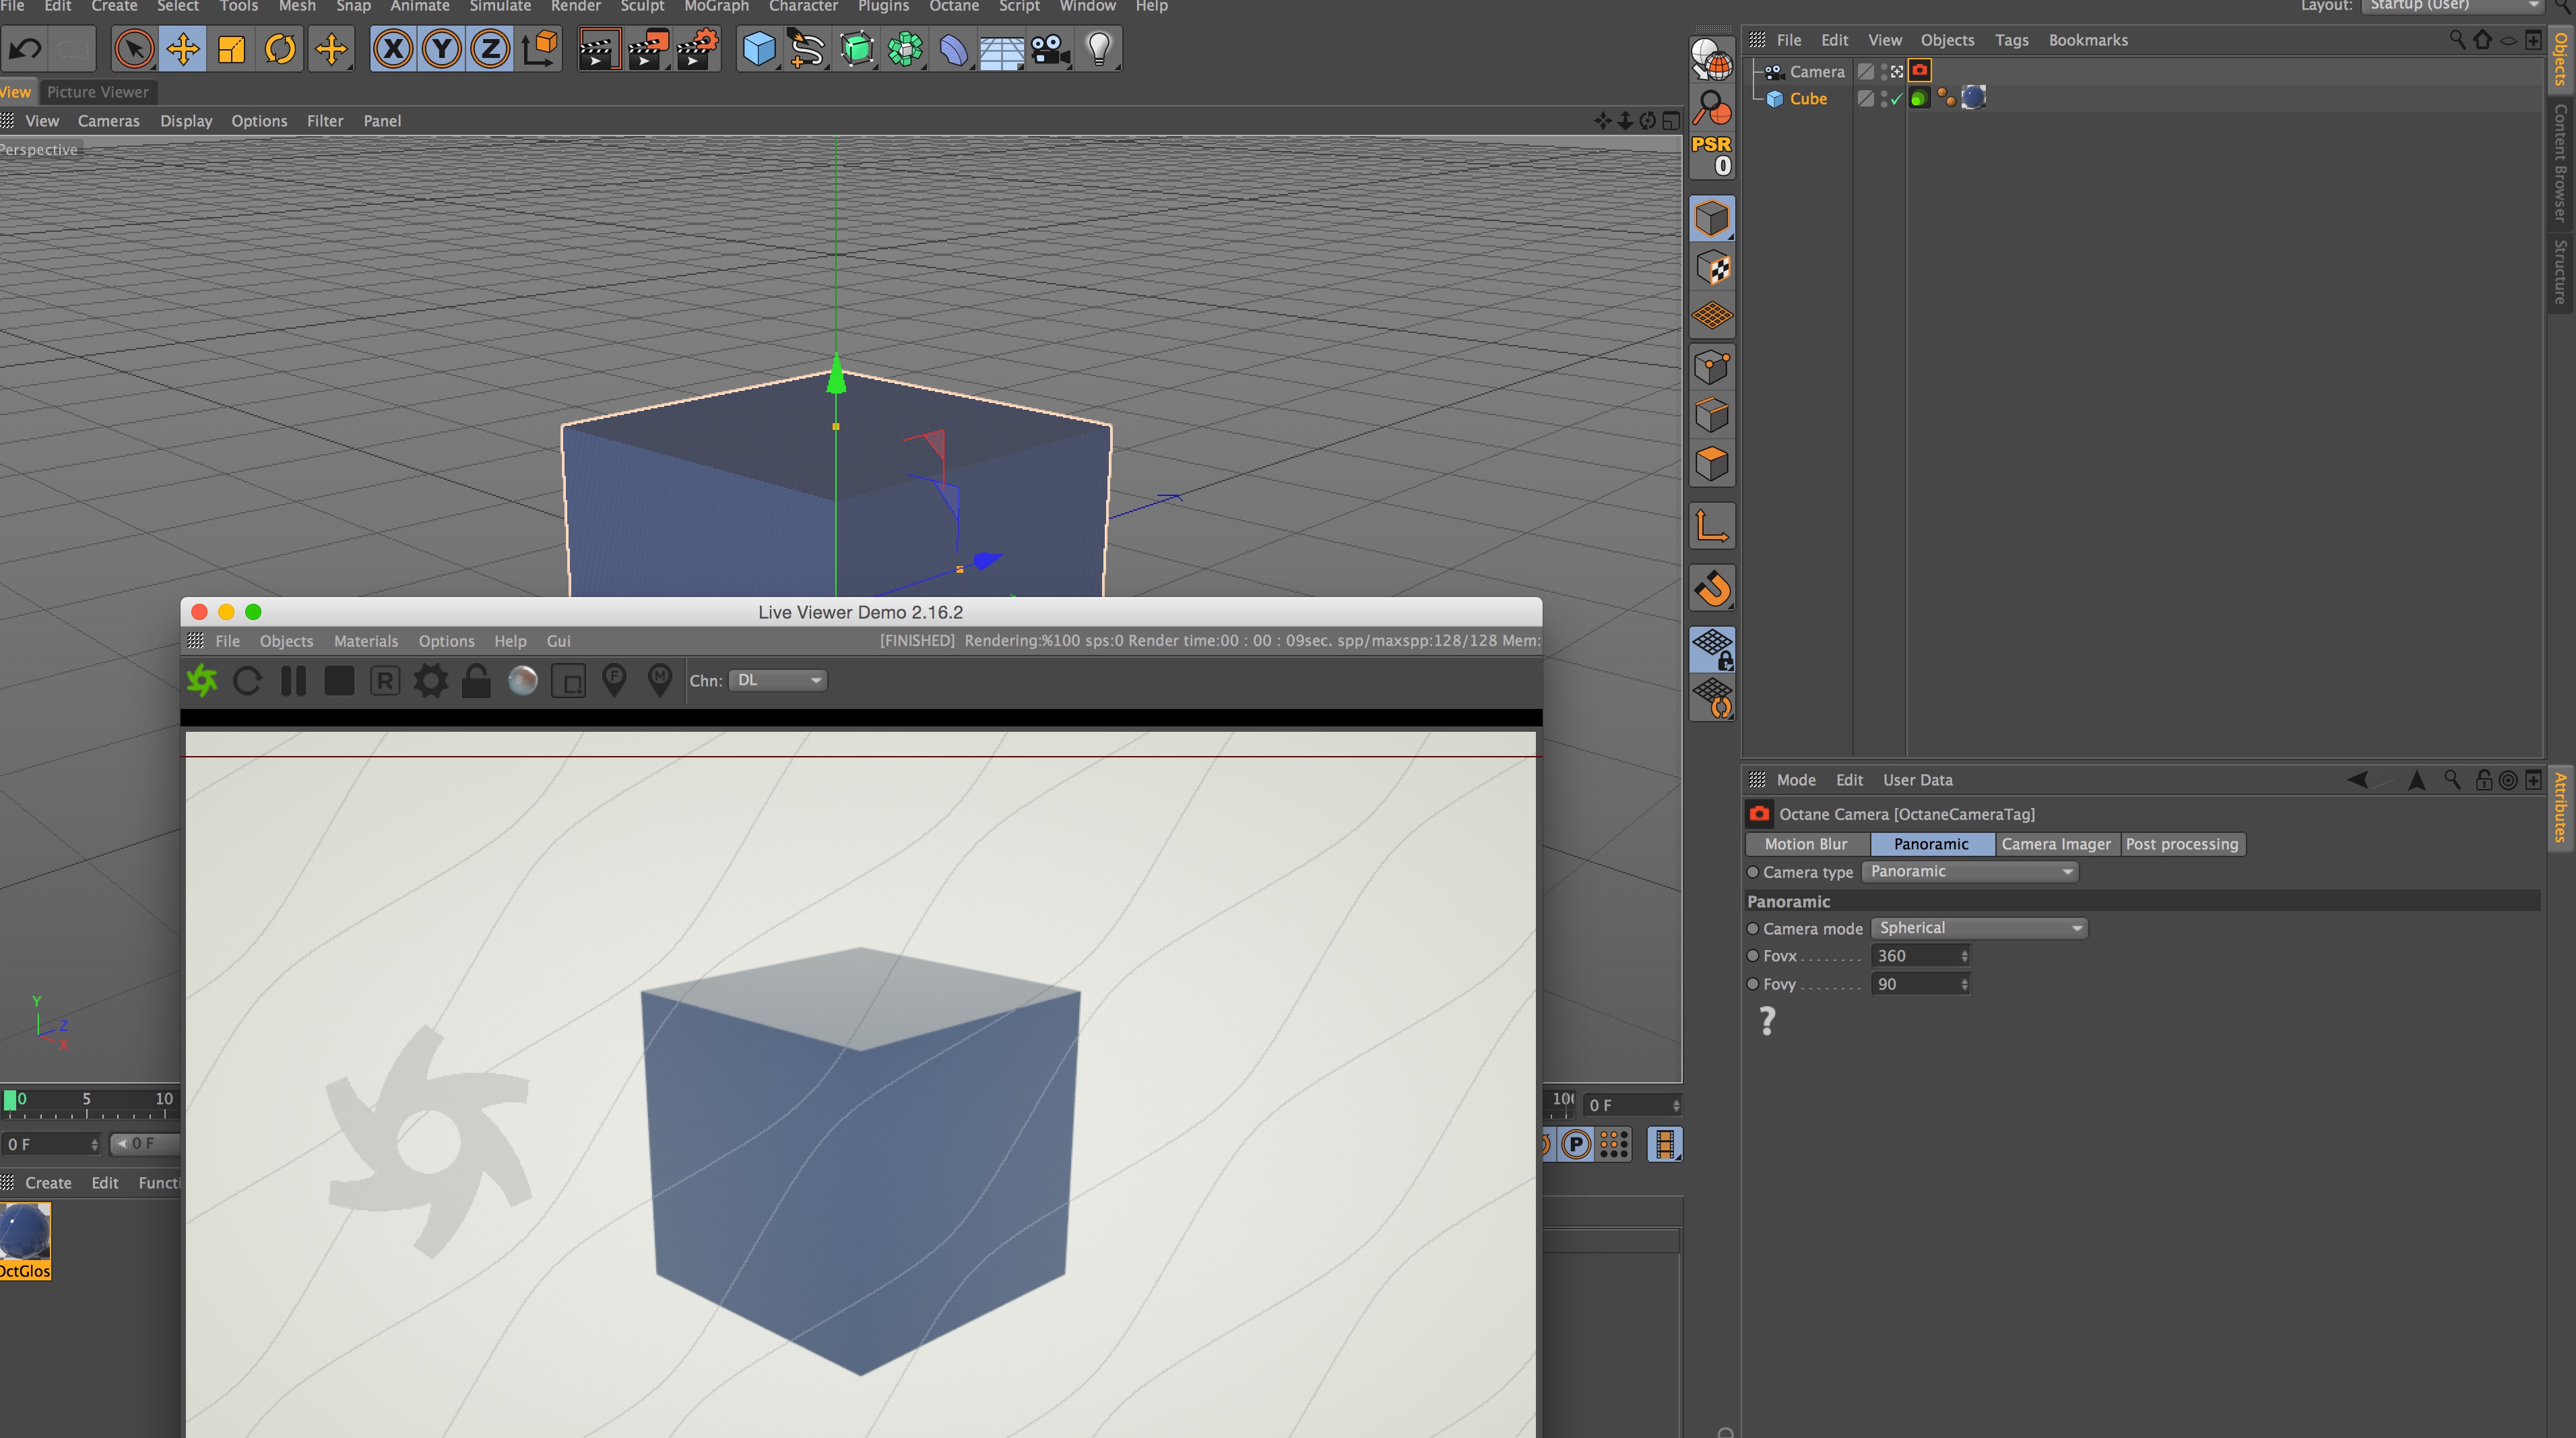Viewport: 2576px width, 1438px height.
Task: Add a Cube primitive from toolbar
Action: click(x=759, y=48)
